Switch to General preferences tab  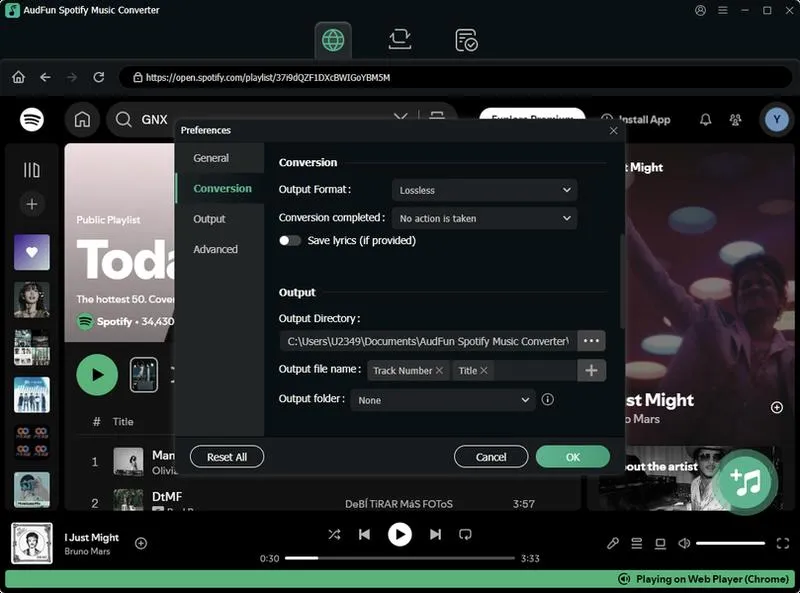(220, 158)
